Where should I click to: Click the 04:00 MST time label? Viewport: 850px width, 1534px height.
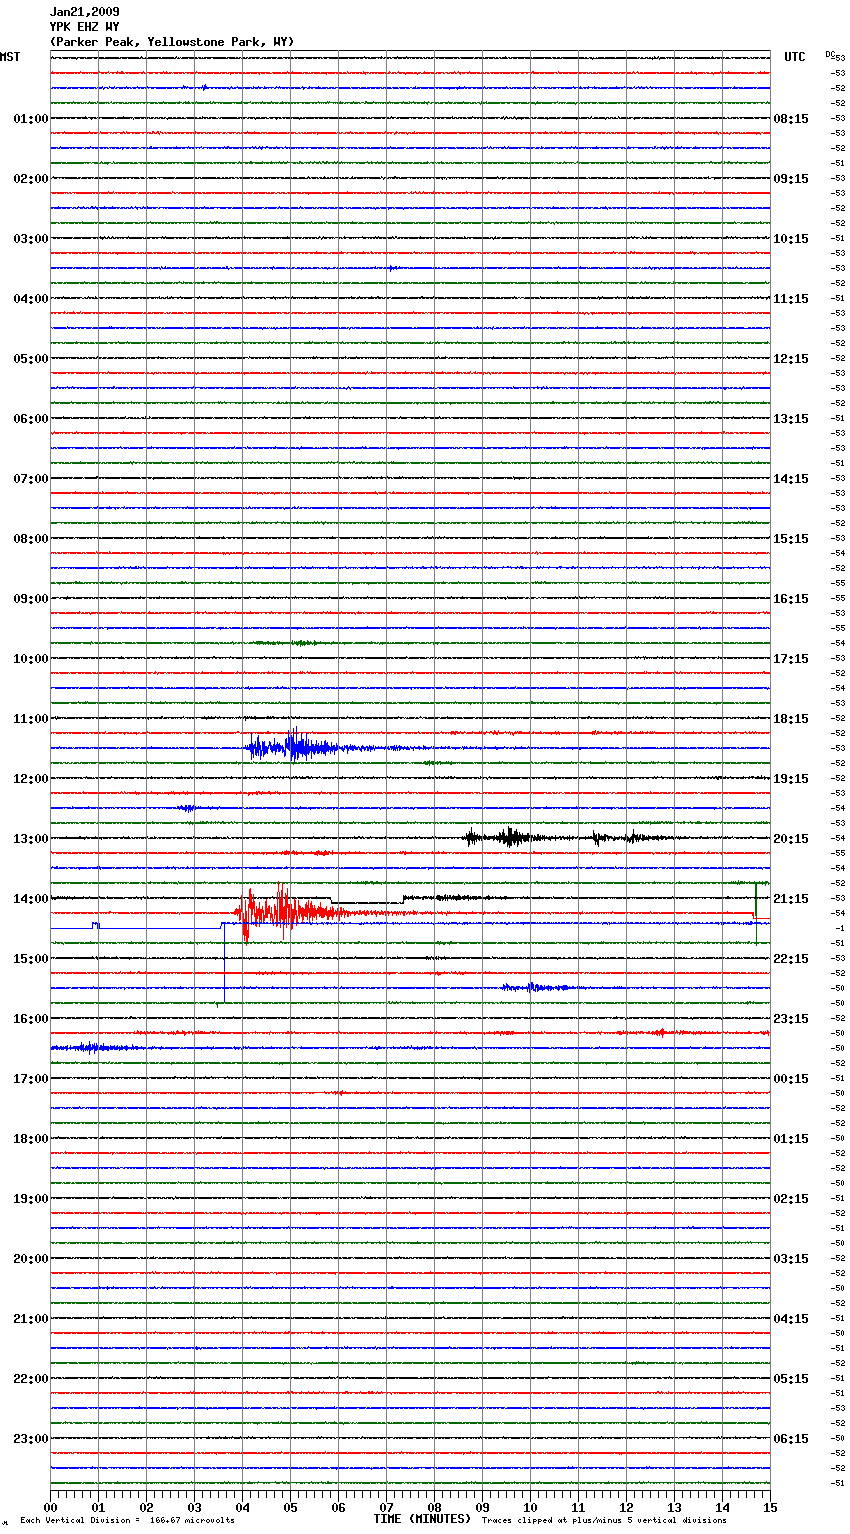click(x=31, y=299)
